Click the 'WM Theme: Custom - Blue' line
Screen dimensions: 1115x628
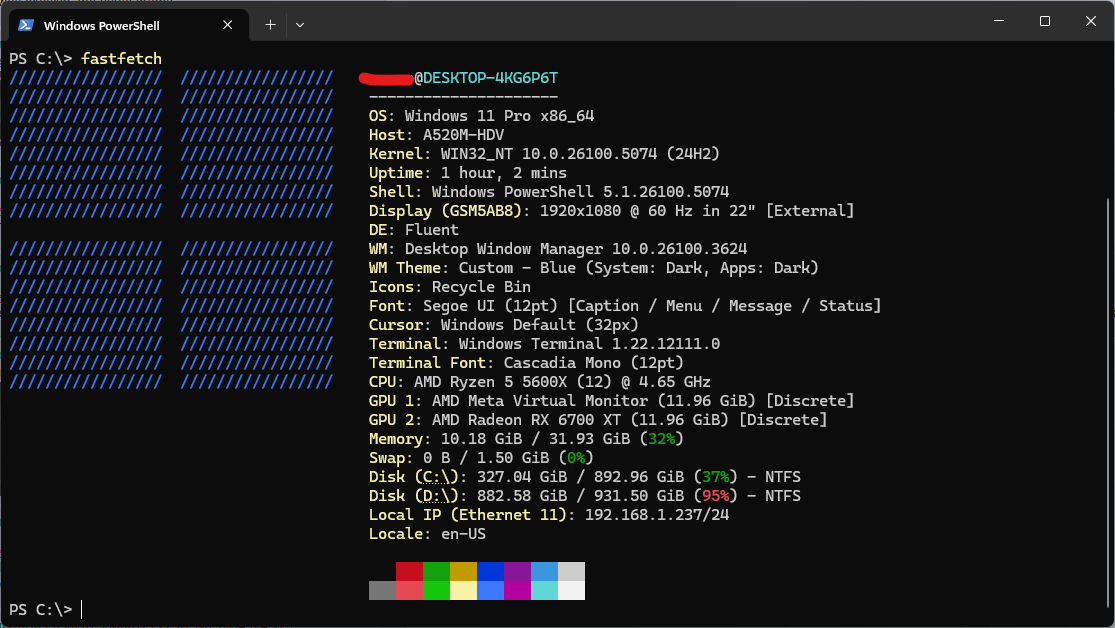(594, 268)
